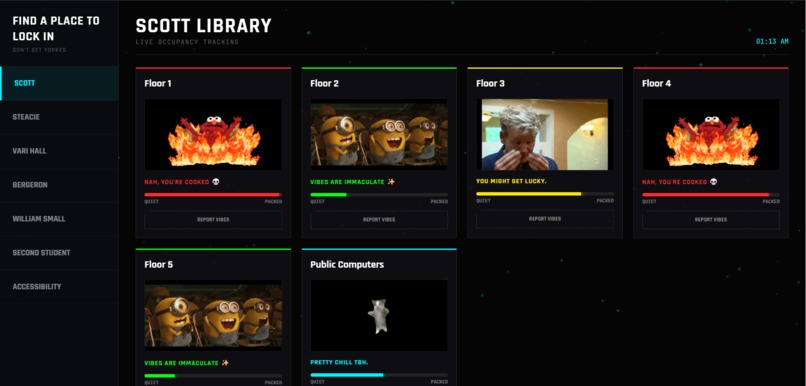Go to BERGERON in the sidebar

(x=60, y=185)
